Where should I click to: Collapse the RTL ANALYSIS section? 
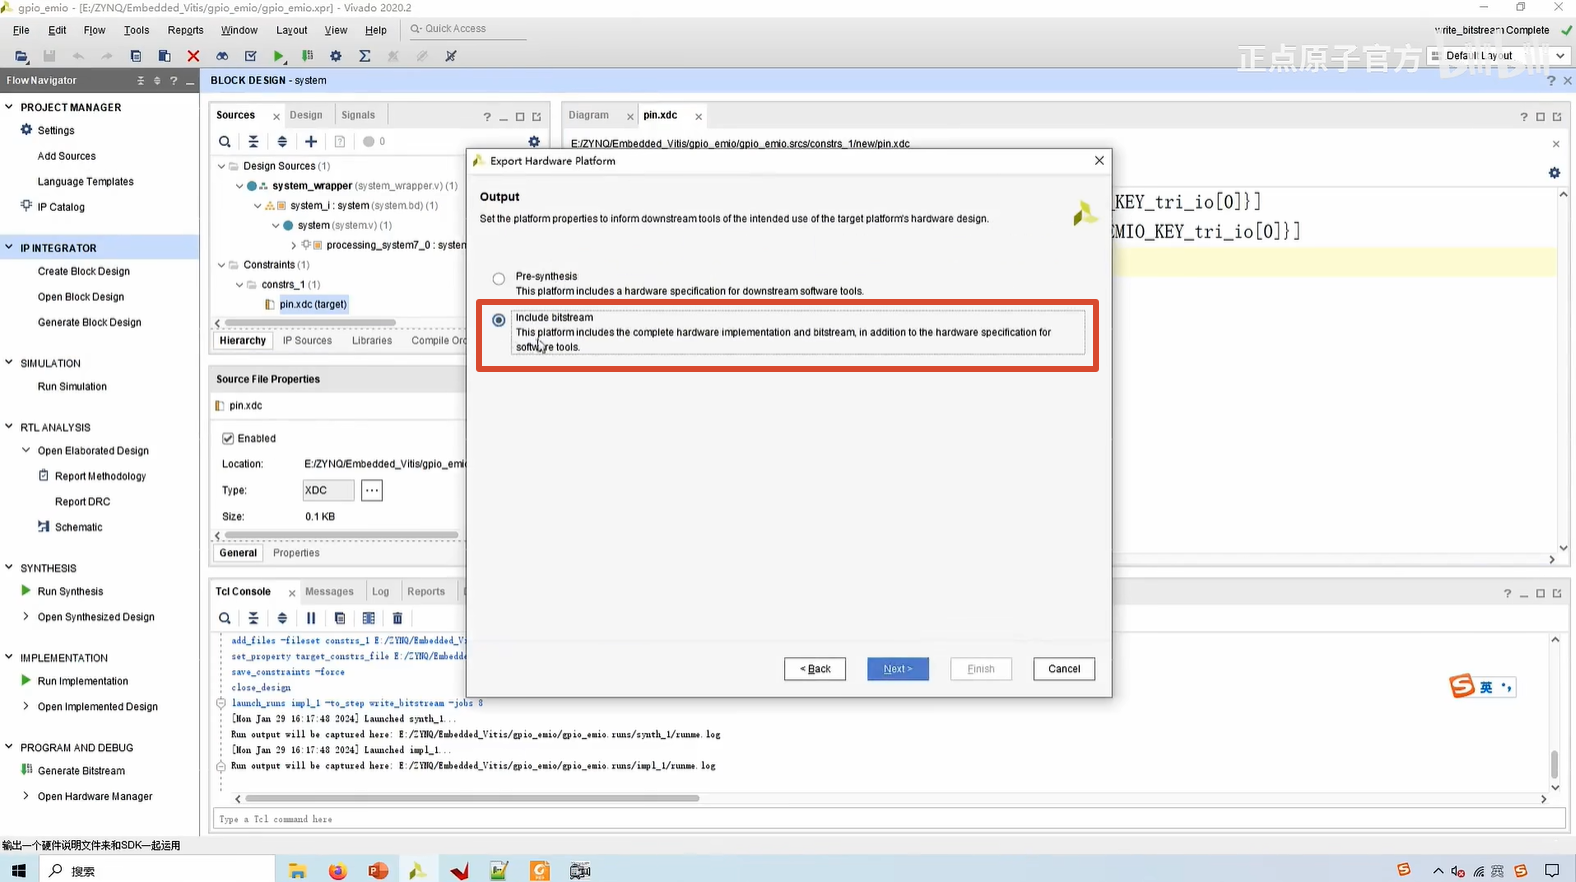coord(9,427)
